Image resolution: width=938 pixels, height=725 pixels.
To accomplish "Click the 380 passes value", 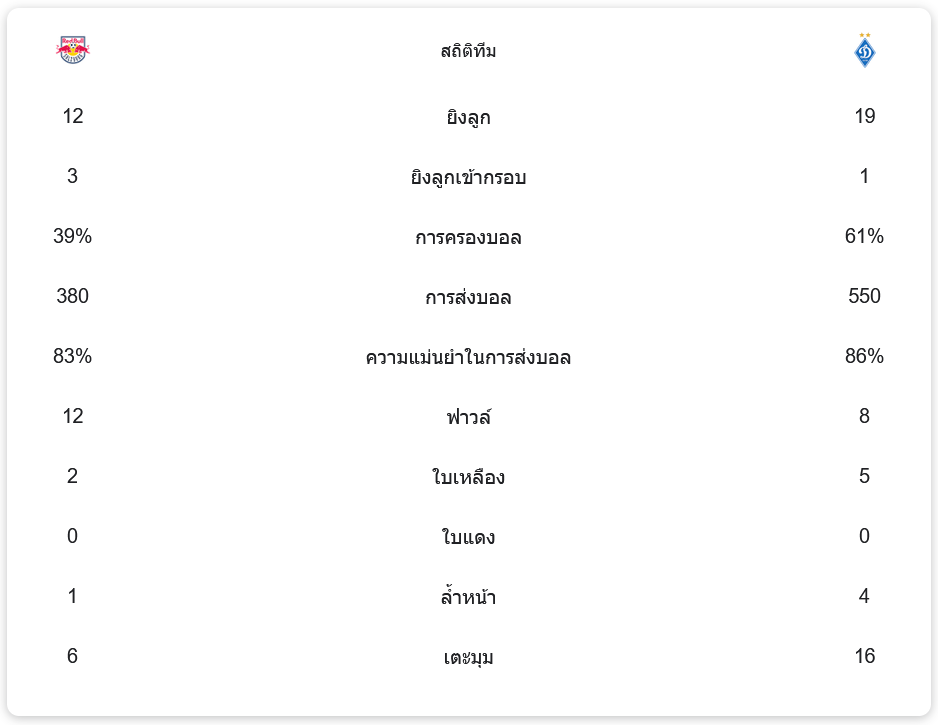I will tap(72, 296).
